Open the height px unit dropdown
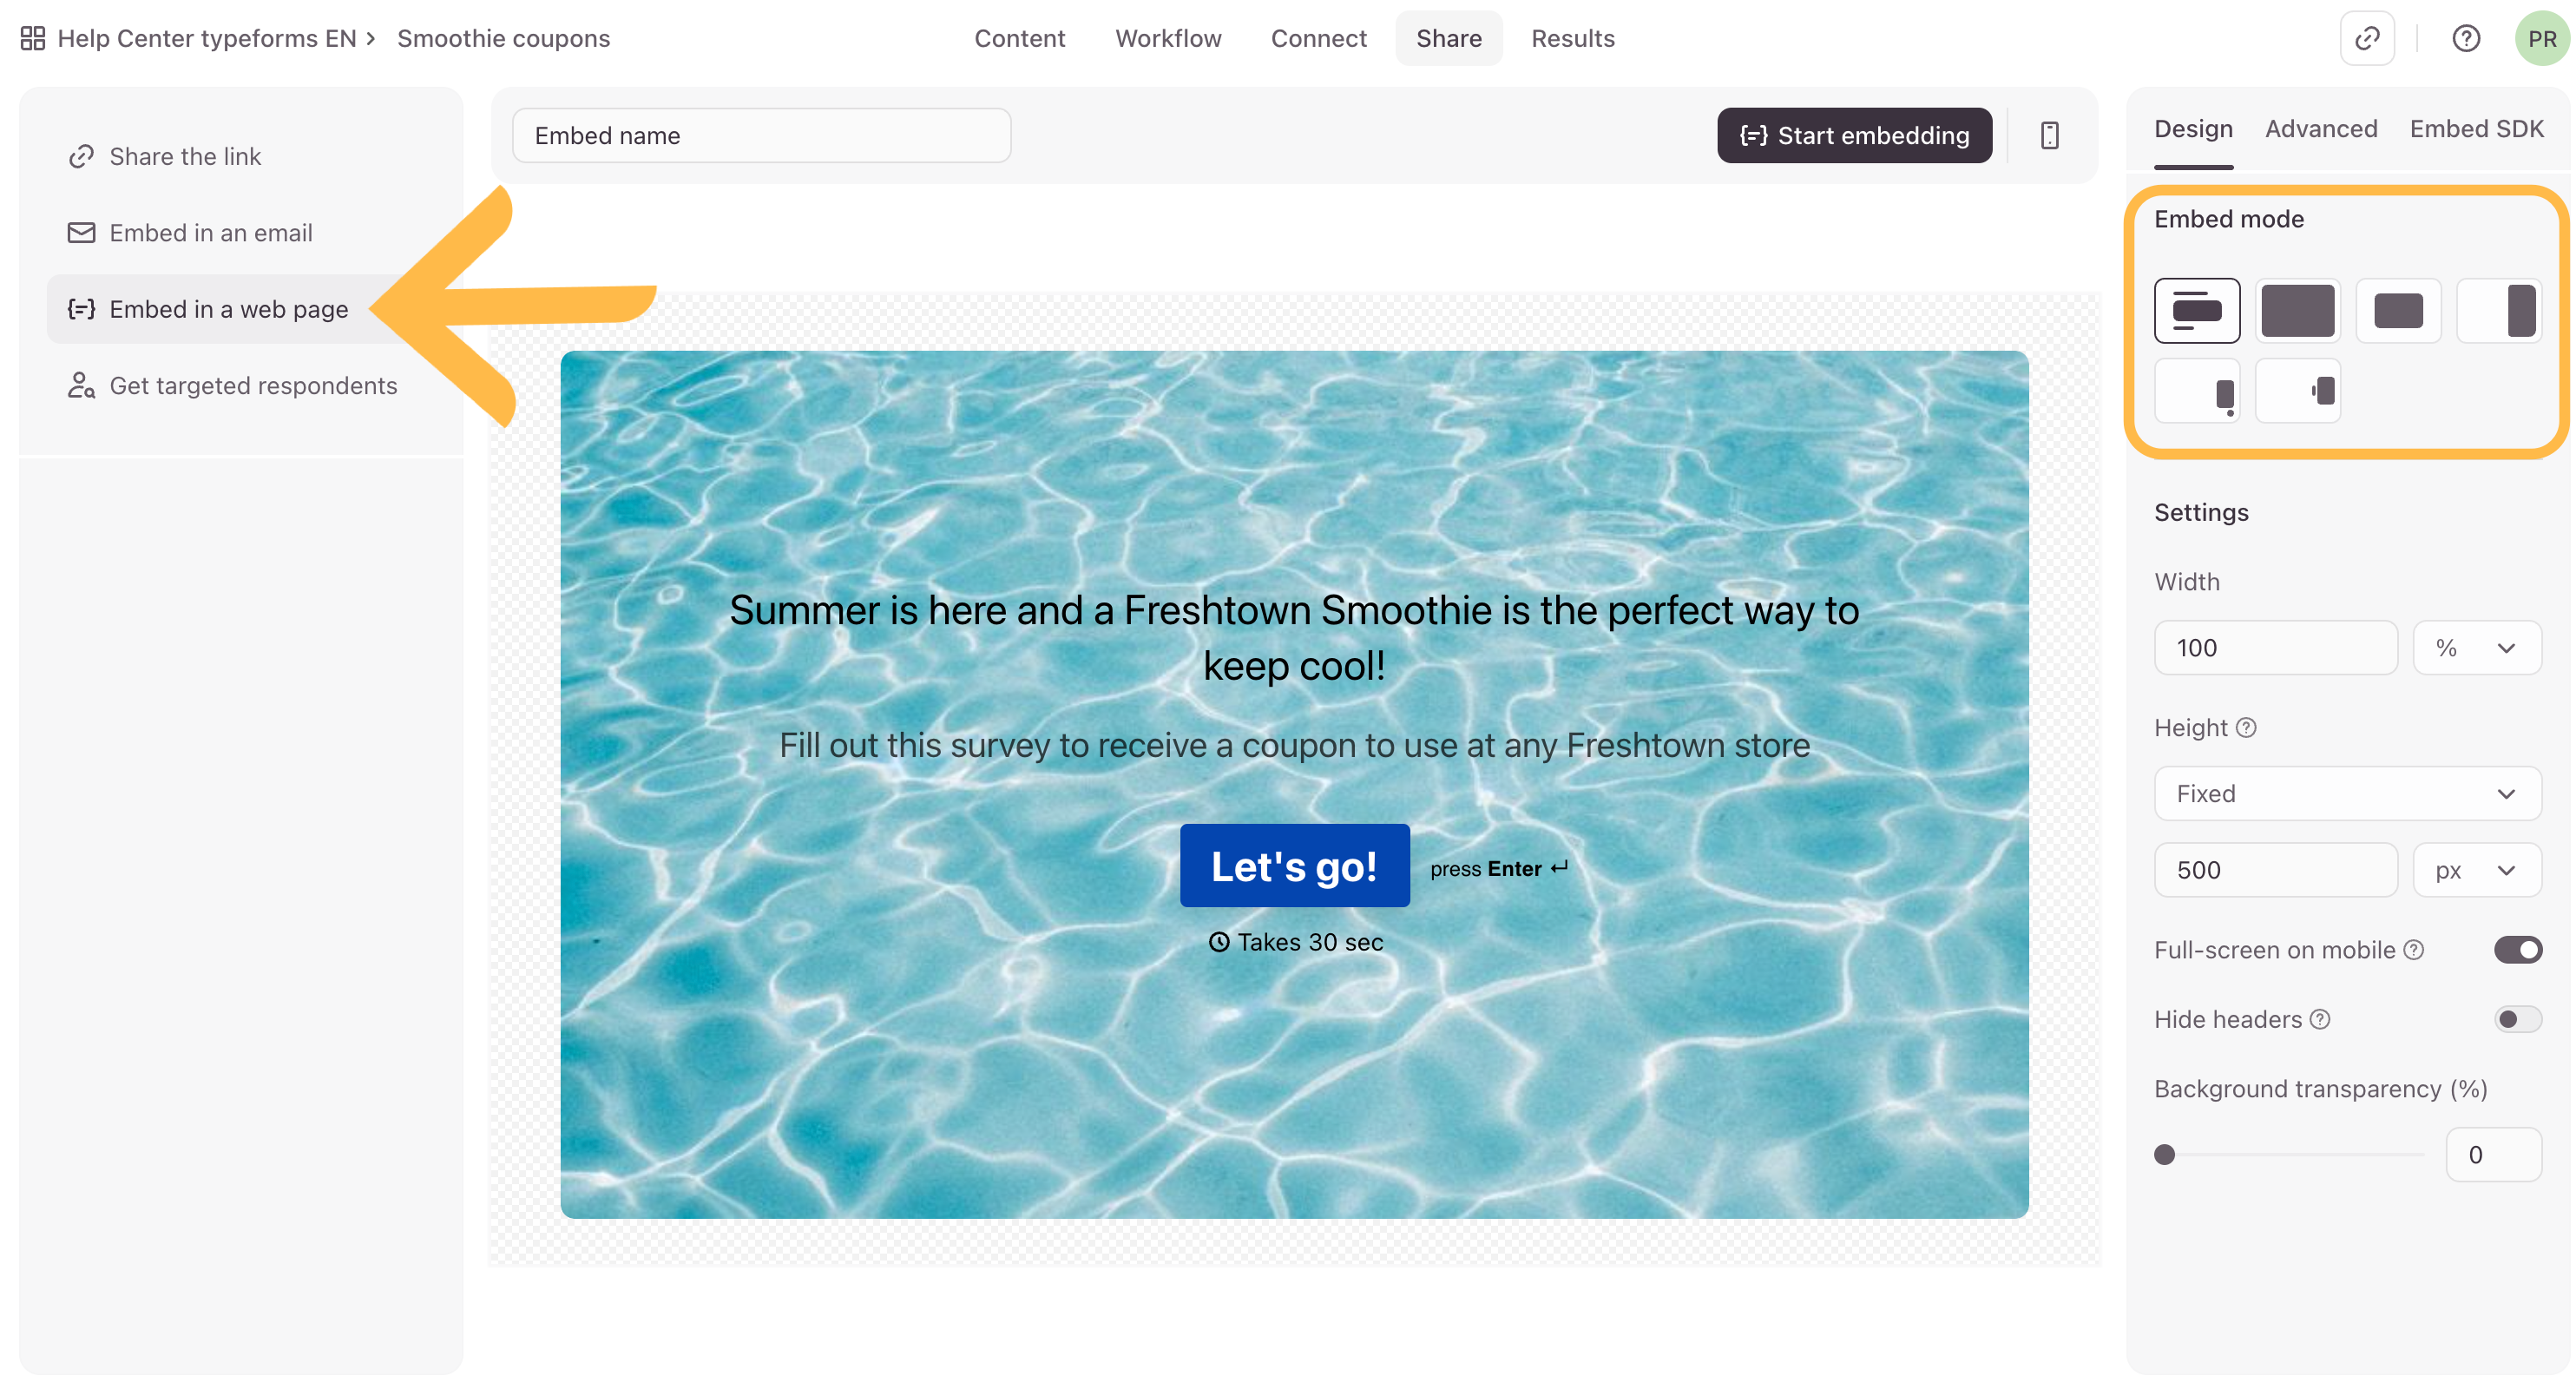 point(2476,869)
